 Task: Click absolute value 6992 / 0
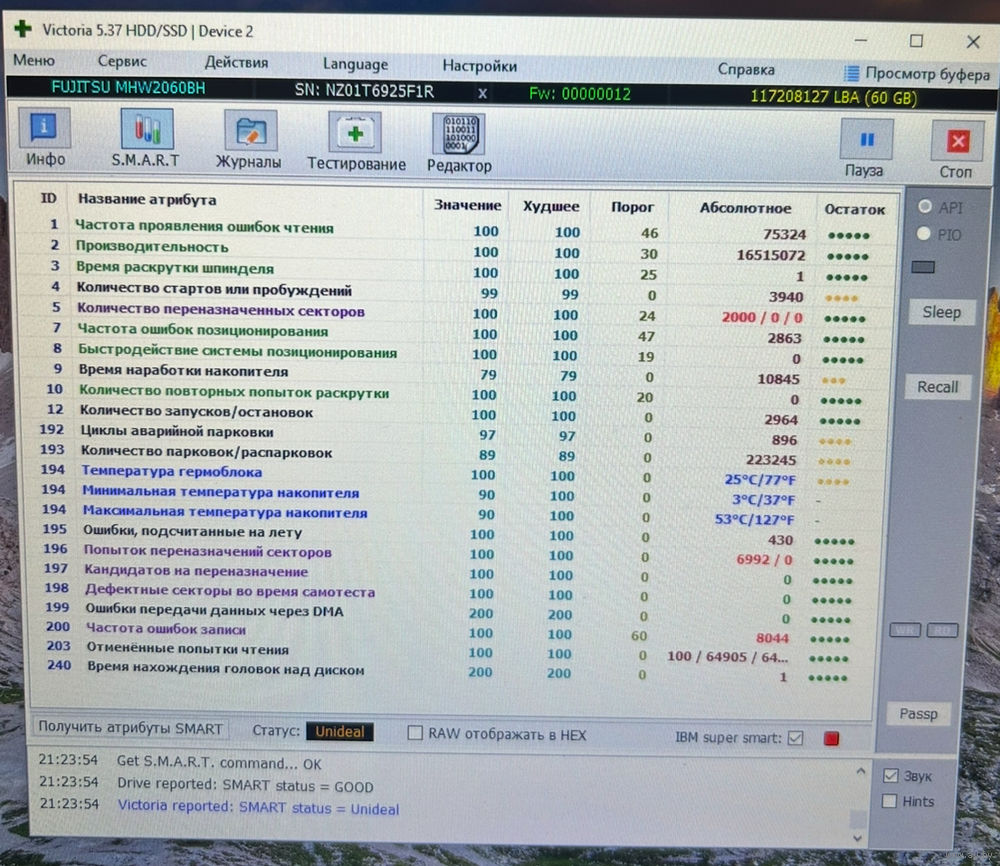[x=764, y=559]
